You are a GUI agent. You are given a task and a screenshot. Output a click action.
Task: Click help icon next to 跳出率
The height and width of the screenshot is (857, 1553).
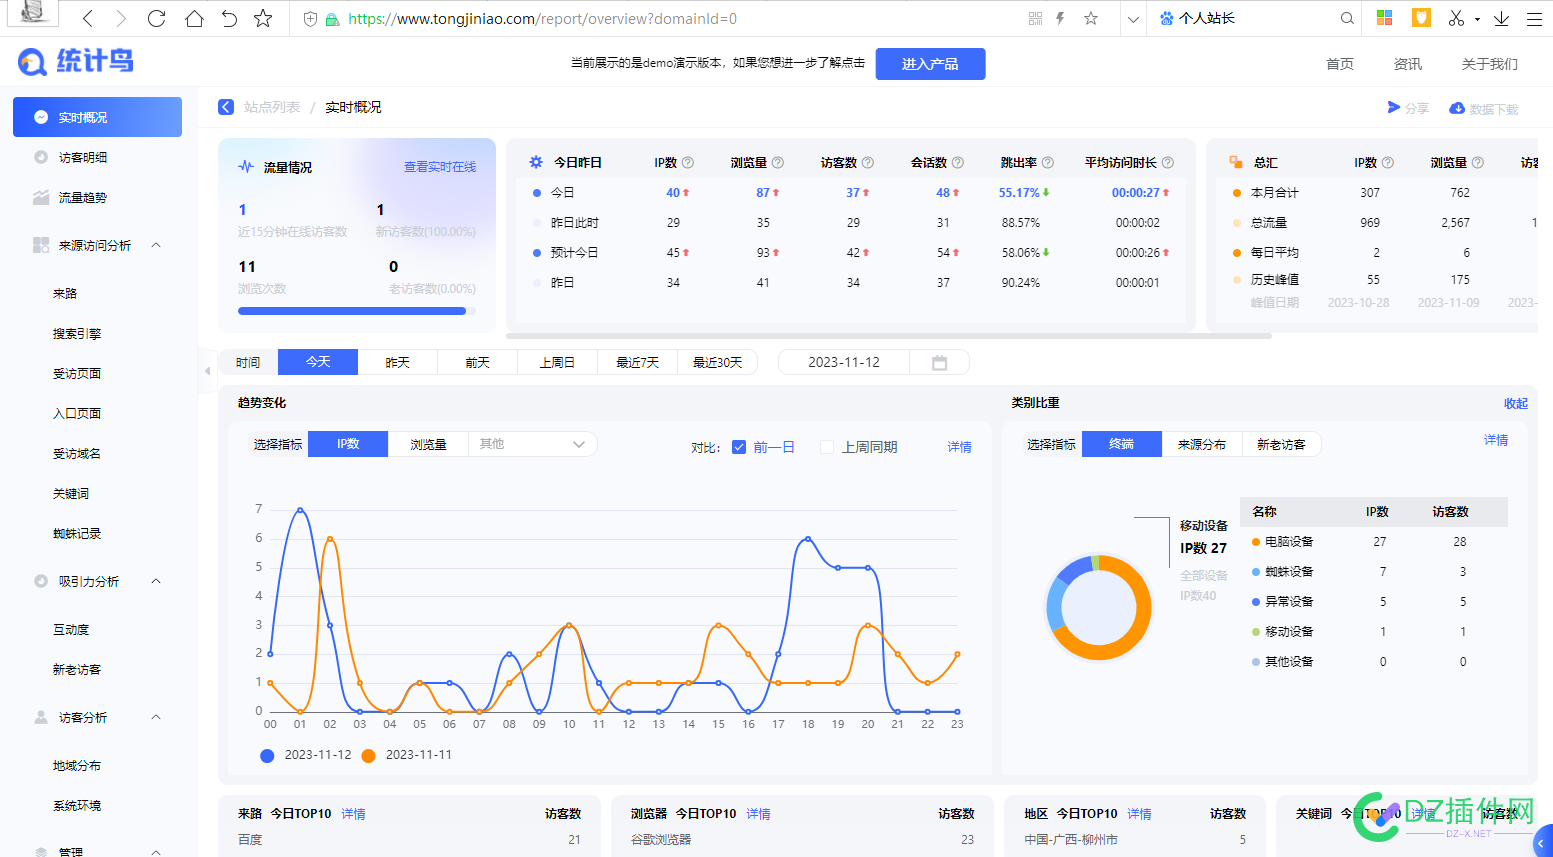click(1048, 162)
